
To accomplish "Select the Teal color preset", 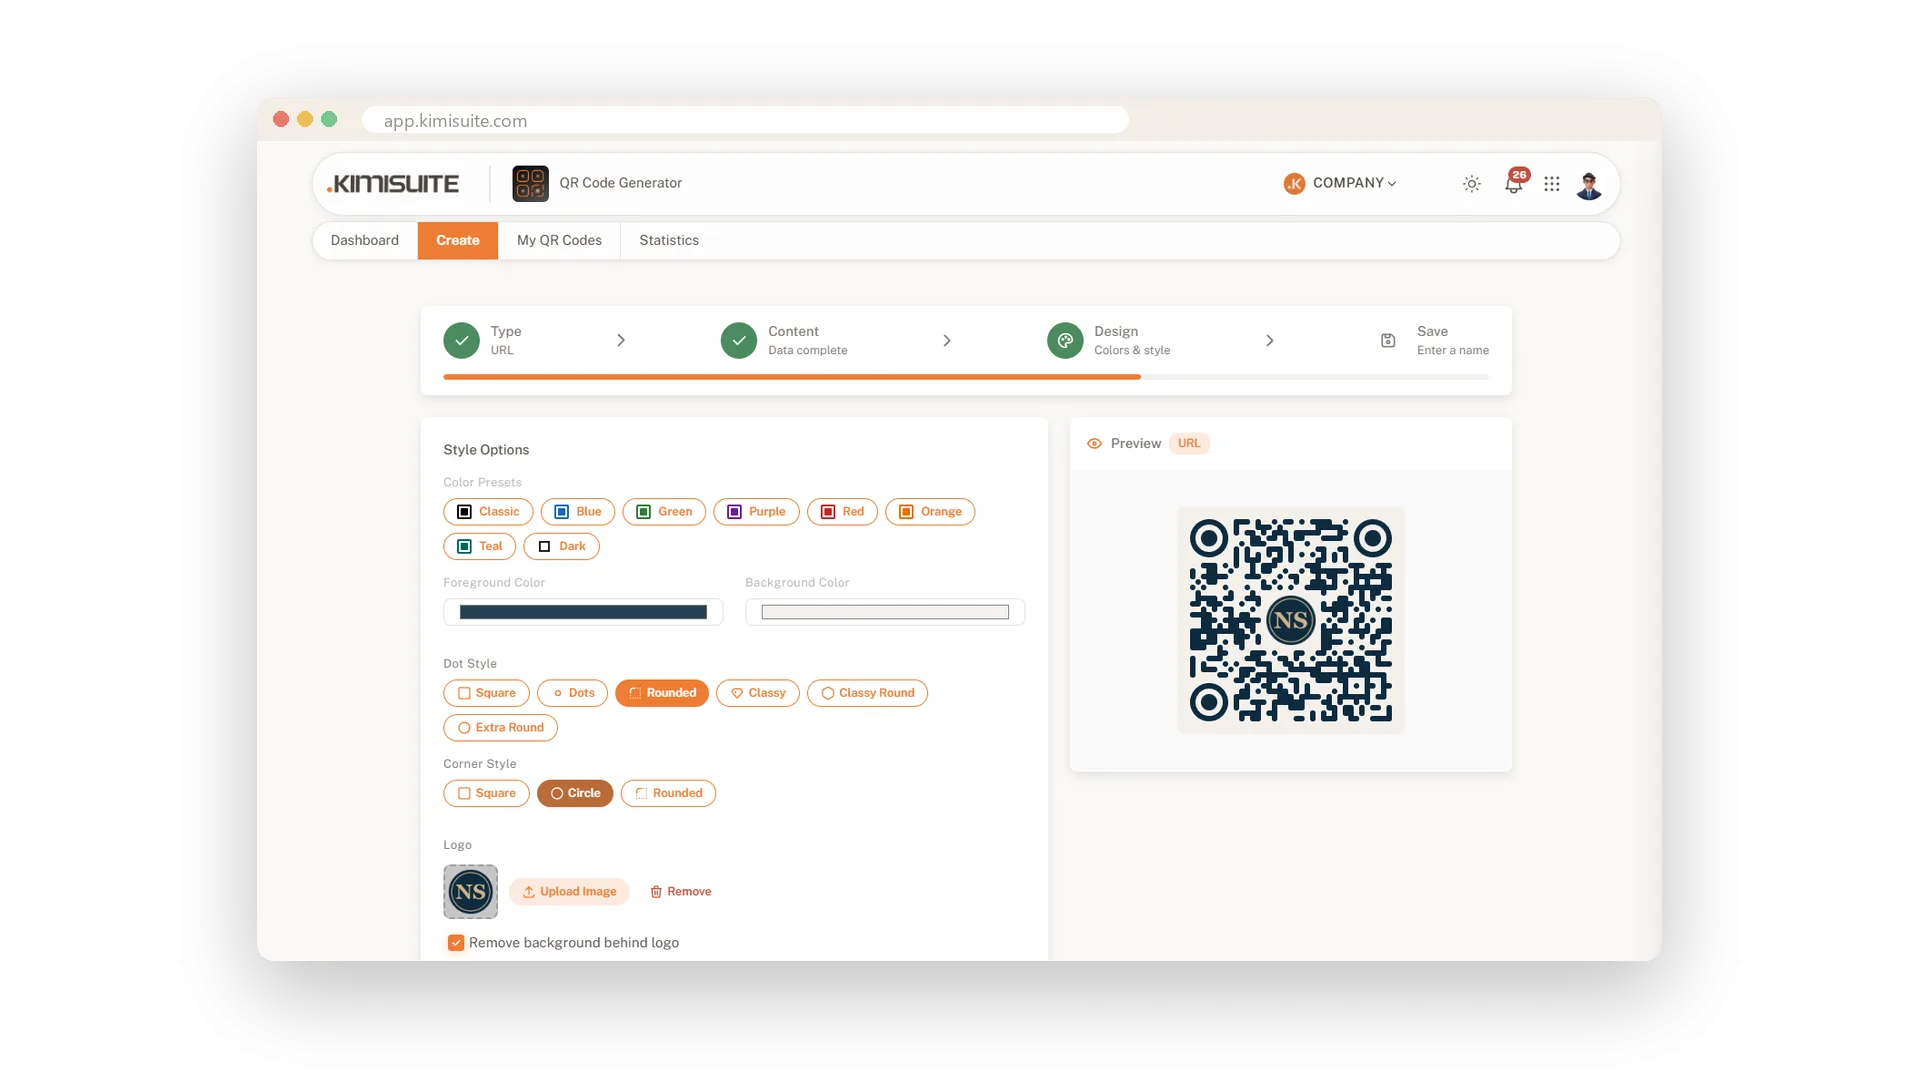I will click(x=480, y=547).
